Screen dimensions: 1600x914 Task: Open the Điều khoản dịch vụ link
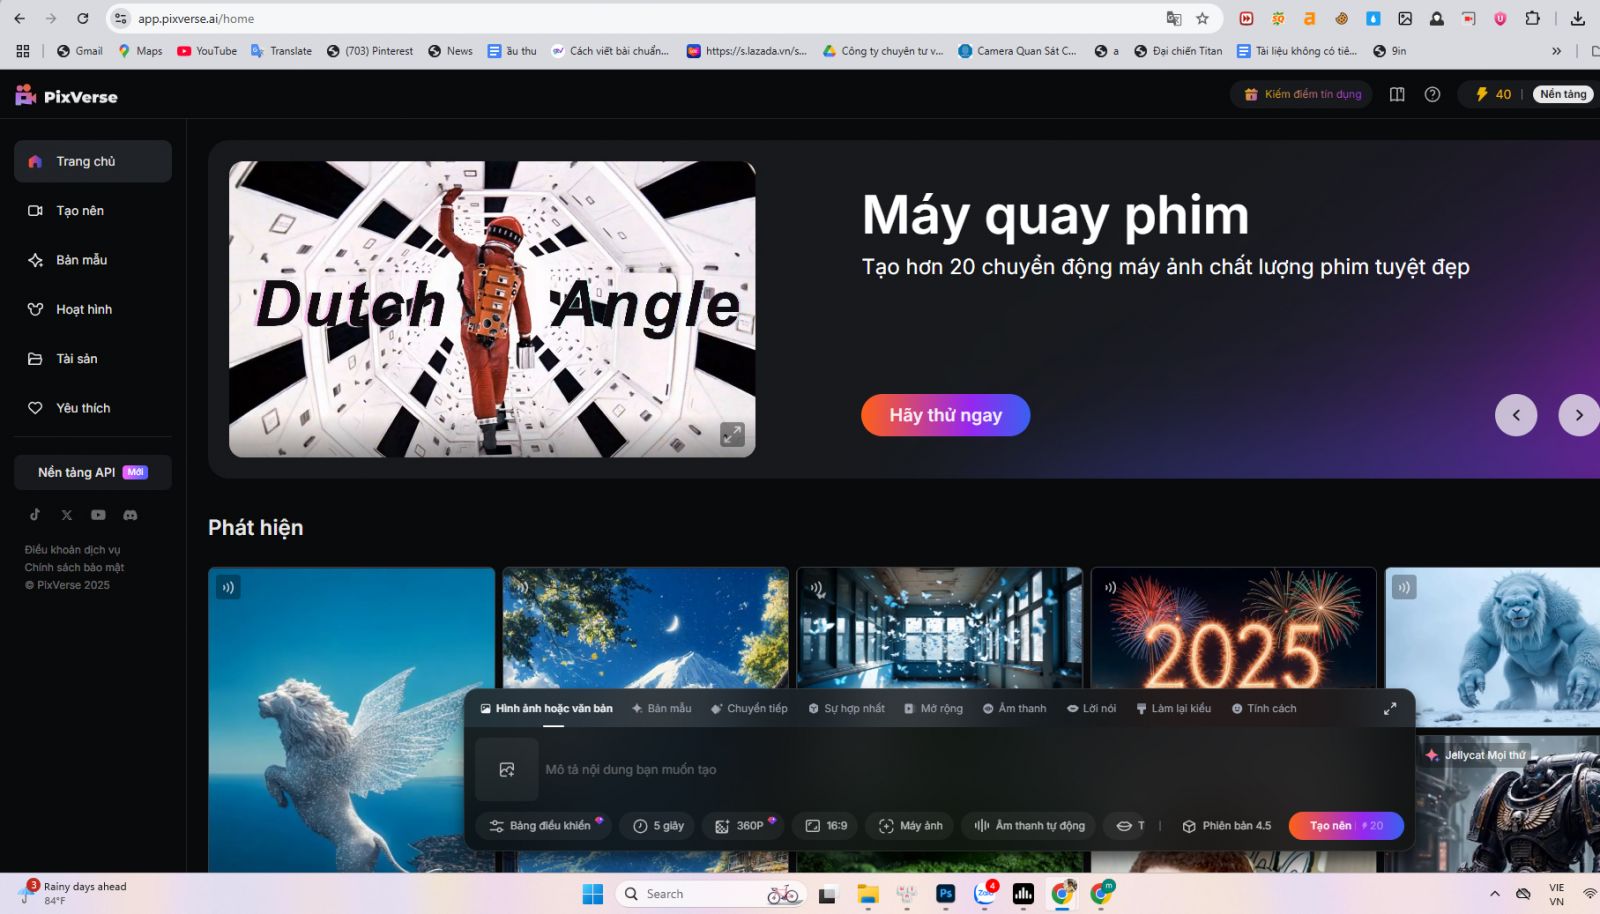coord(72,550)
